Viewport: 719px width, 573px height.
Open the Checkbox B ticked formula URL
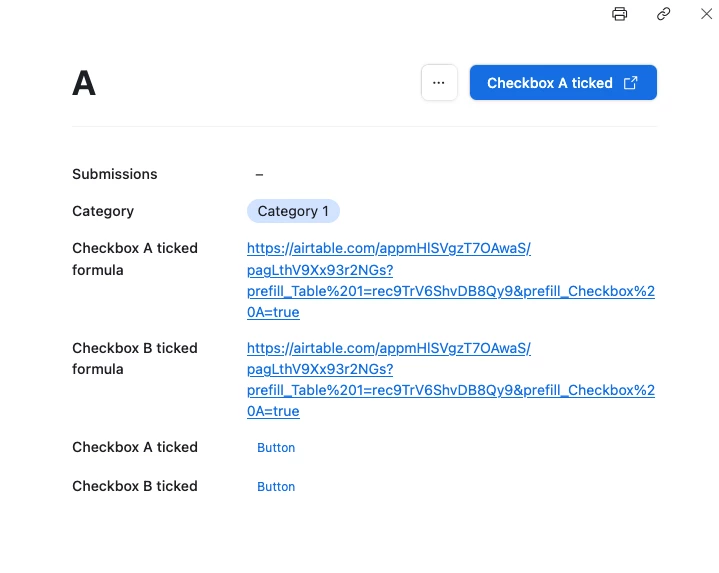(450, 380)
